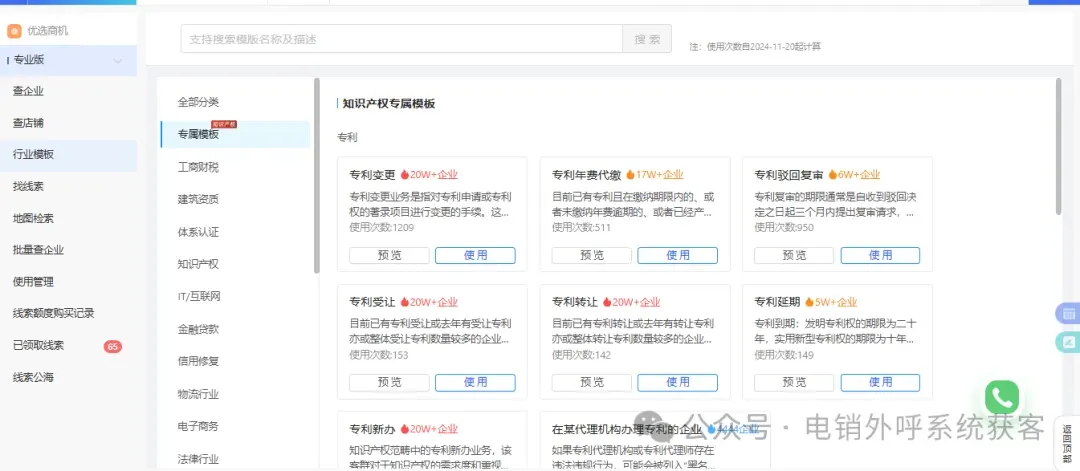Screen dimensions: 1080x471
Task: Select the 法律行业 category
Action: 198,459
